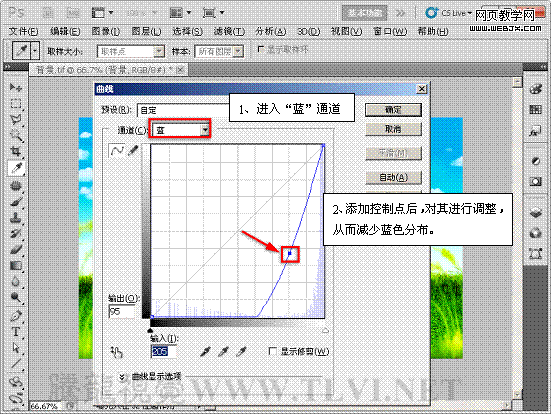
Task: Choose the edit-points curve mode icon
Action: [x=117, y=150]
